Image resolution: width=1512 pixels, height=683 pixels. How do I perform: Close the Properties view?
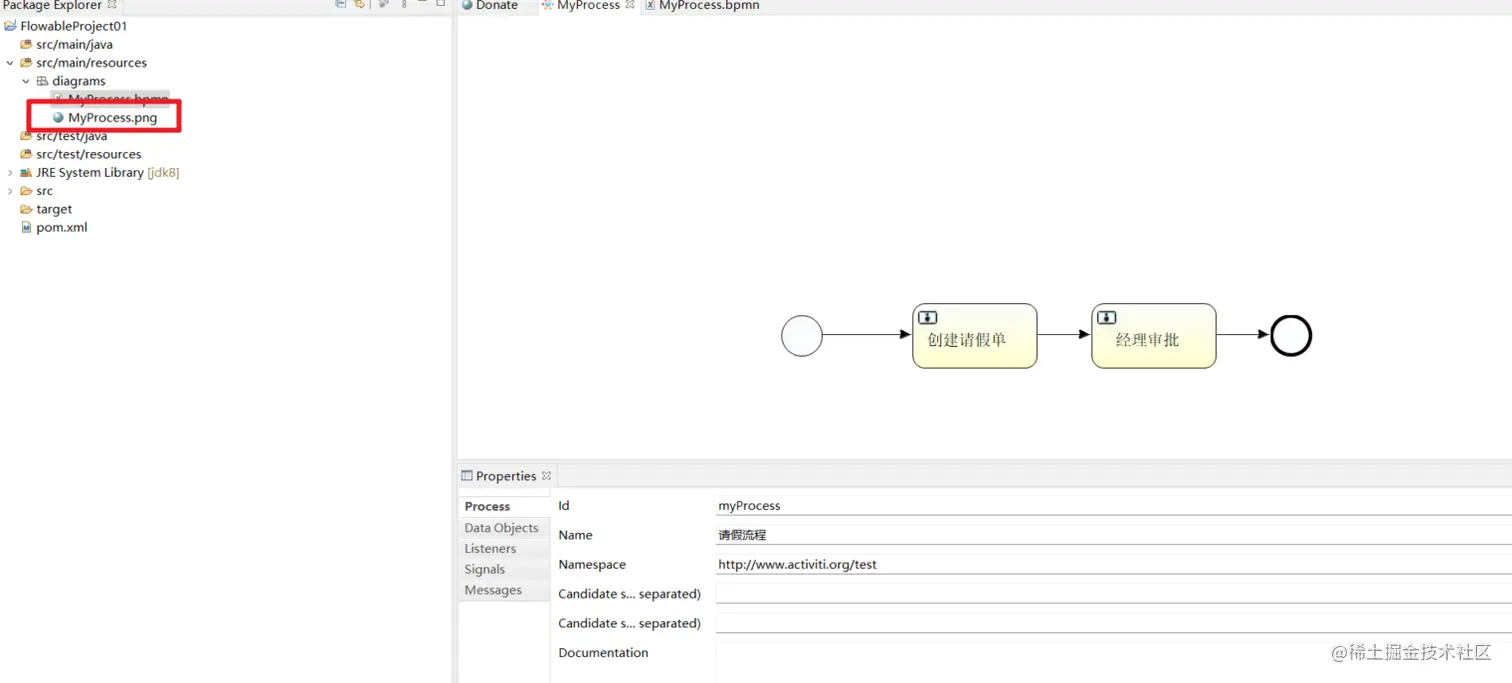[x=546, y=476]
